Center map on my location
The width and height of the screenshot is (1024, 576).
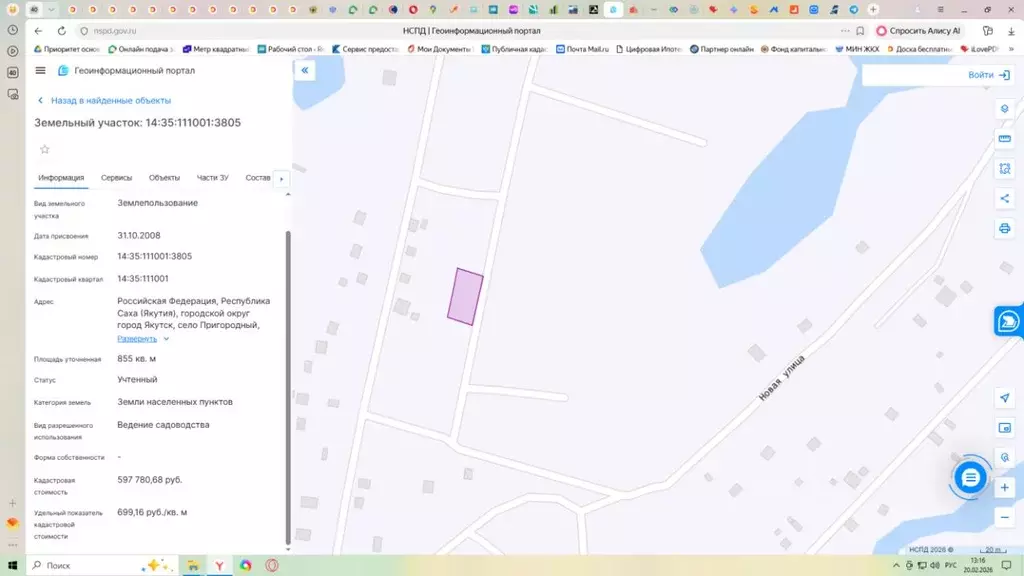point(1004,398)
